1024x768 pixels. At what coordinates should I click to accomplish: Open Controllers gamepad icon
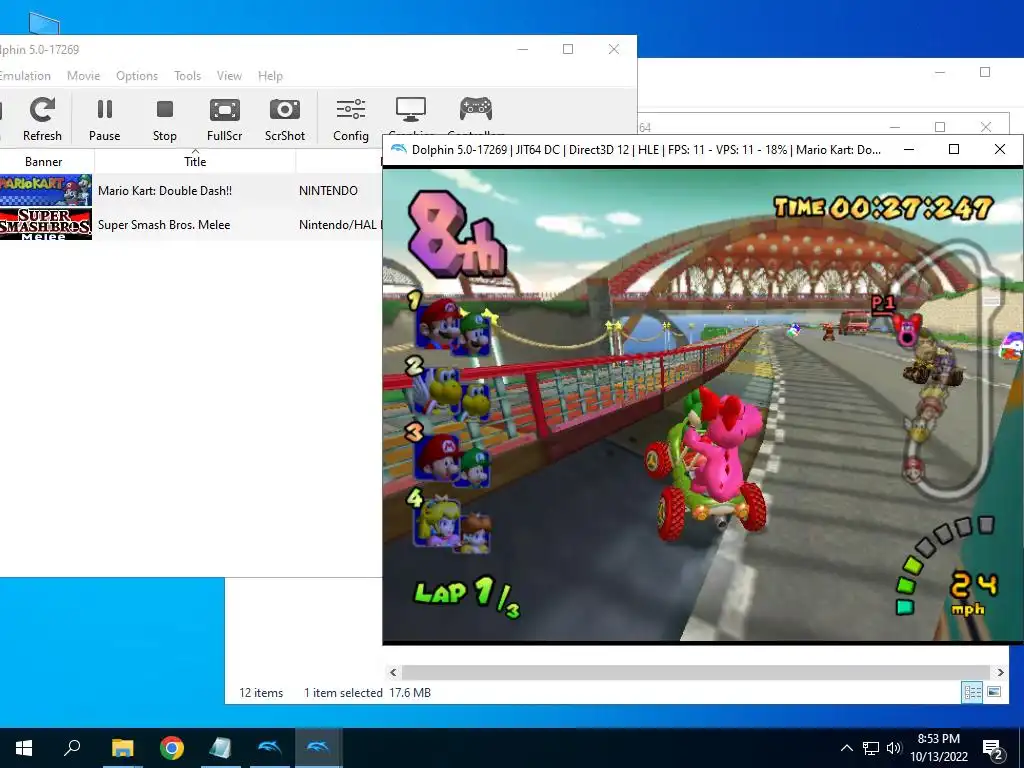[x=475, y=109]
